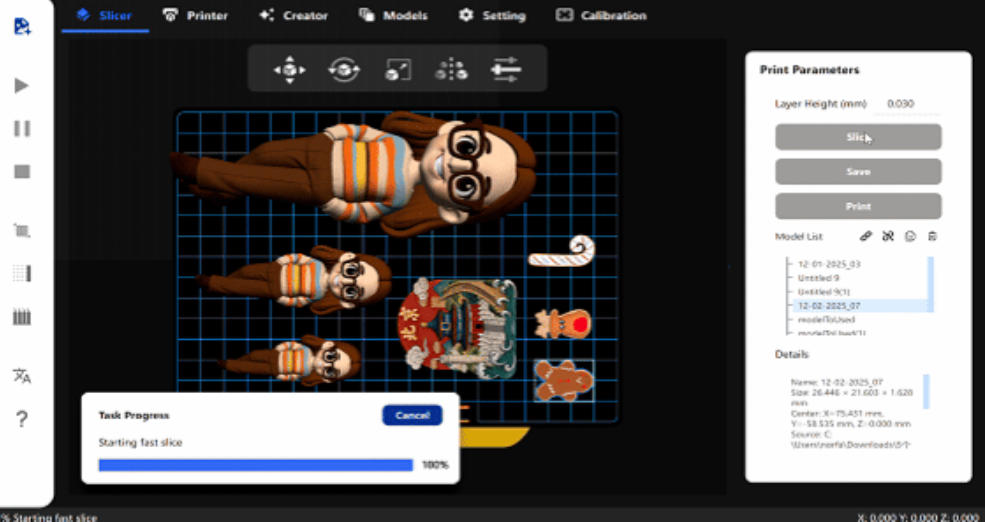Select 12-01-2025_03 in the Model List
985x522 pixels.
point(829,264)
